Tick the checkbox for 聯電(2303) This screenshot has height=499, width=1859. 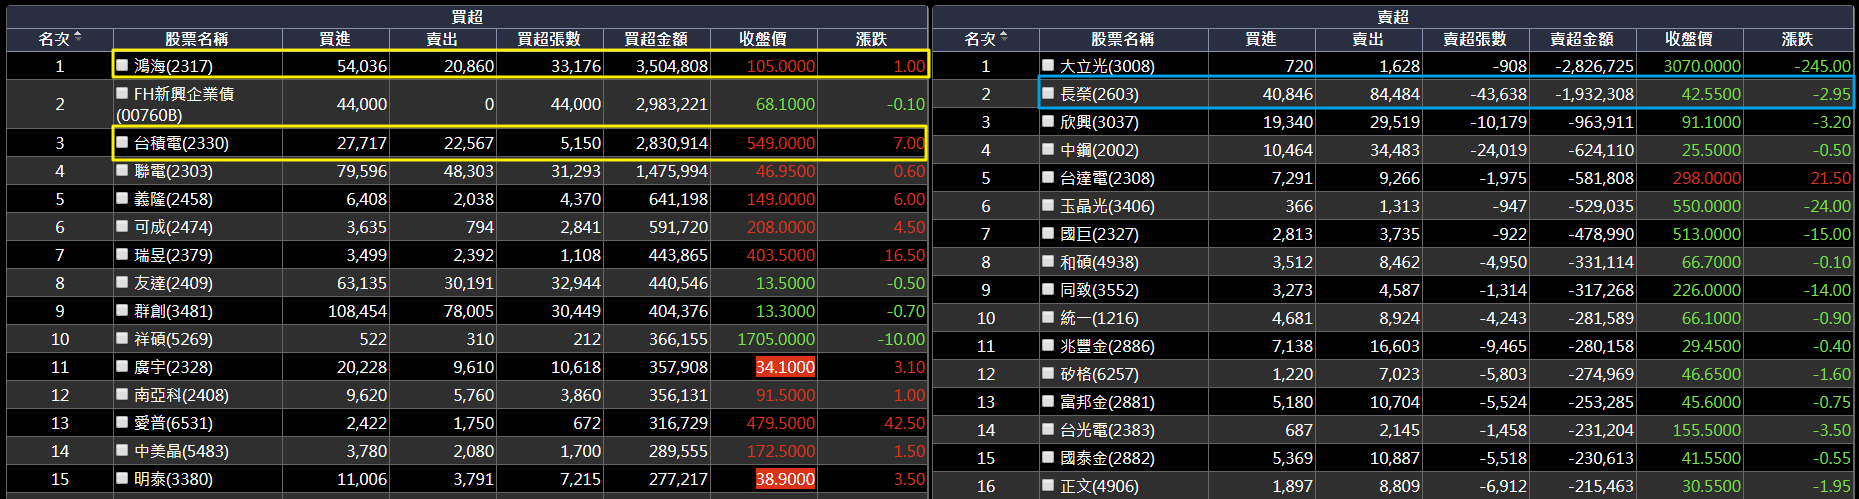pyautogui.click(x=122, y=170)
